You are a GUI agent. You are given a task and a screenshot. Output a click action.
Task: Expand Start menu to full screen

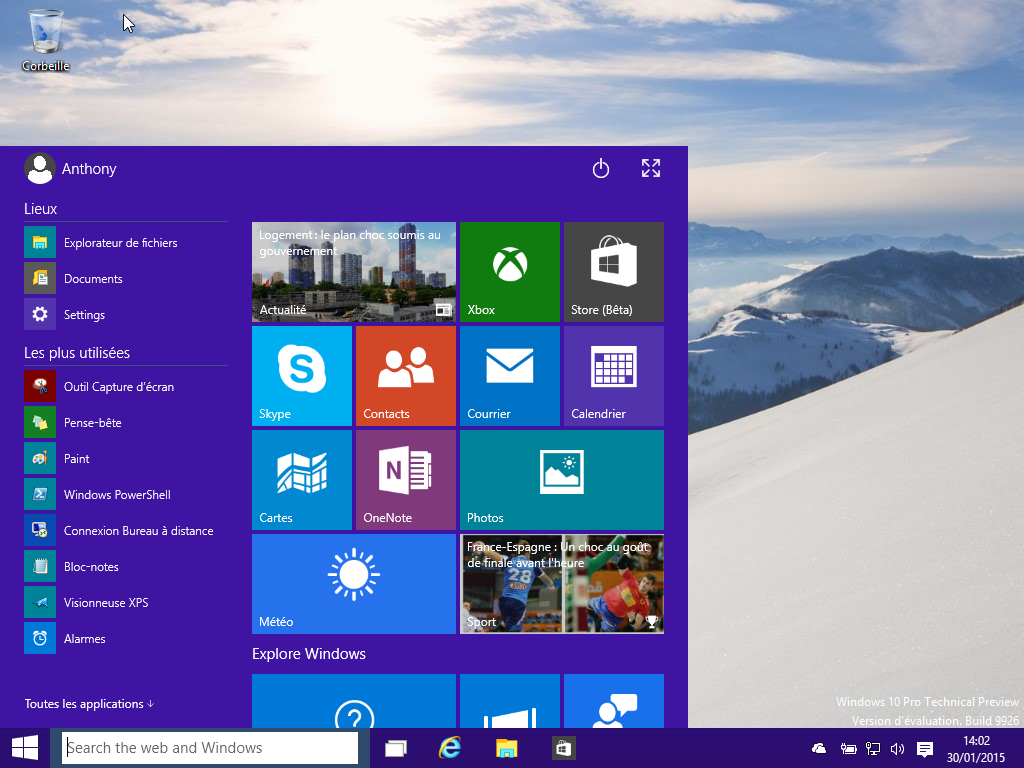point(651,169)
